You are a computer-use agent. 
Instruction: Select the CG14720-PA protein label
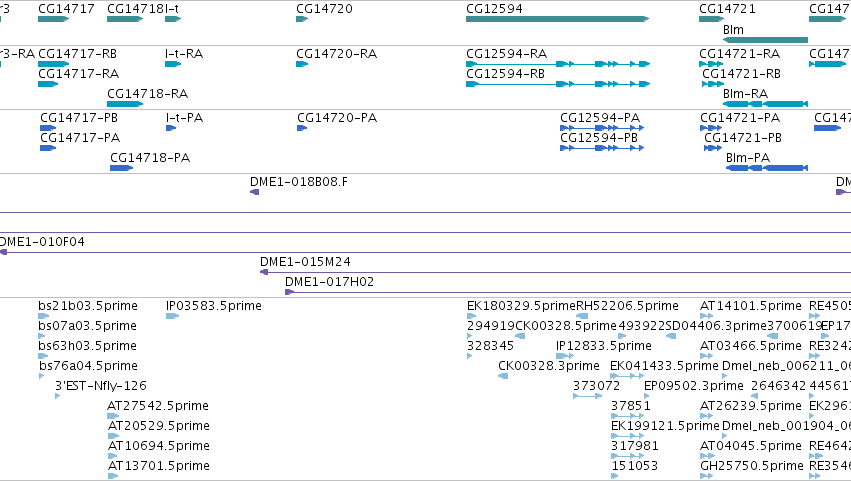pyautogui.click(x=337, y=118)
